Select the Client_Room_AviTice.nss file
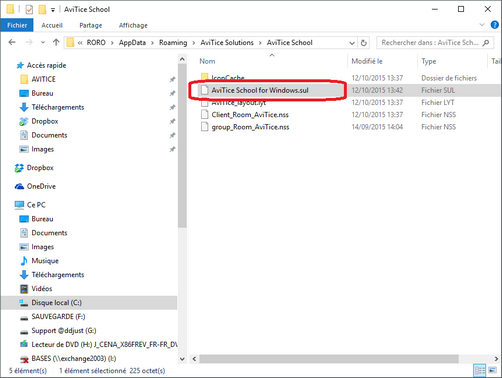The image size is (502, 378). click(x=250, y=115)
